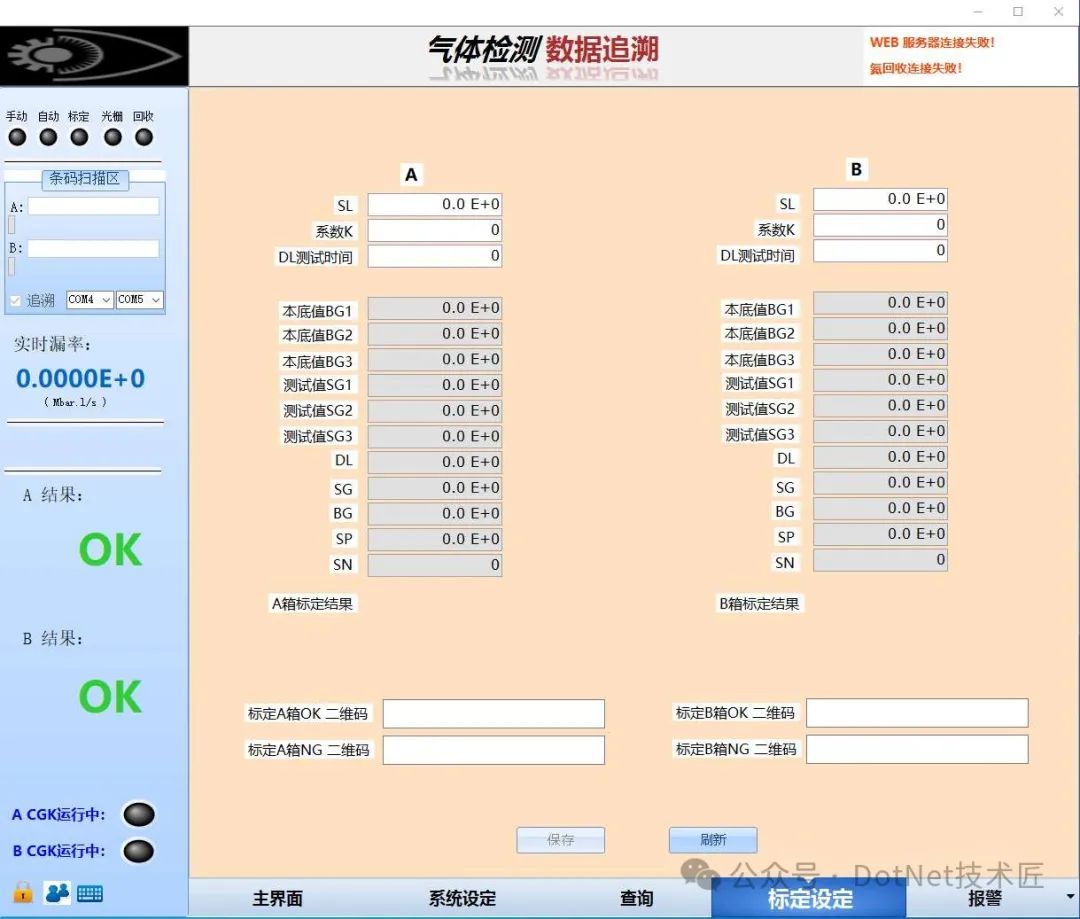Select the 标定设定 tab
This screenshot has height=919, width=1080.
click(x=809, y=899)
